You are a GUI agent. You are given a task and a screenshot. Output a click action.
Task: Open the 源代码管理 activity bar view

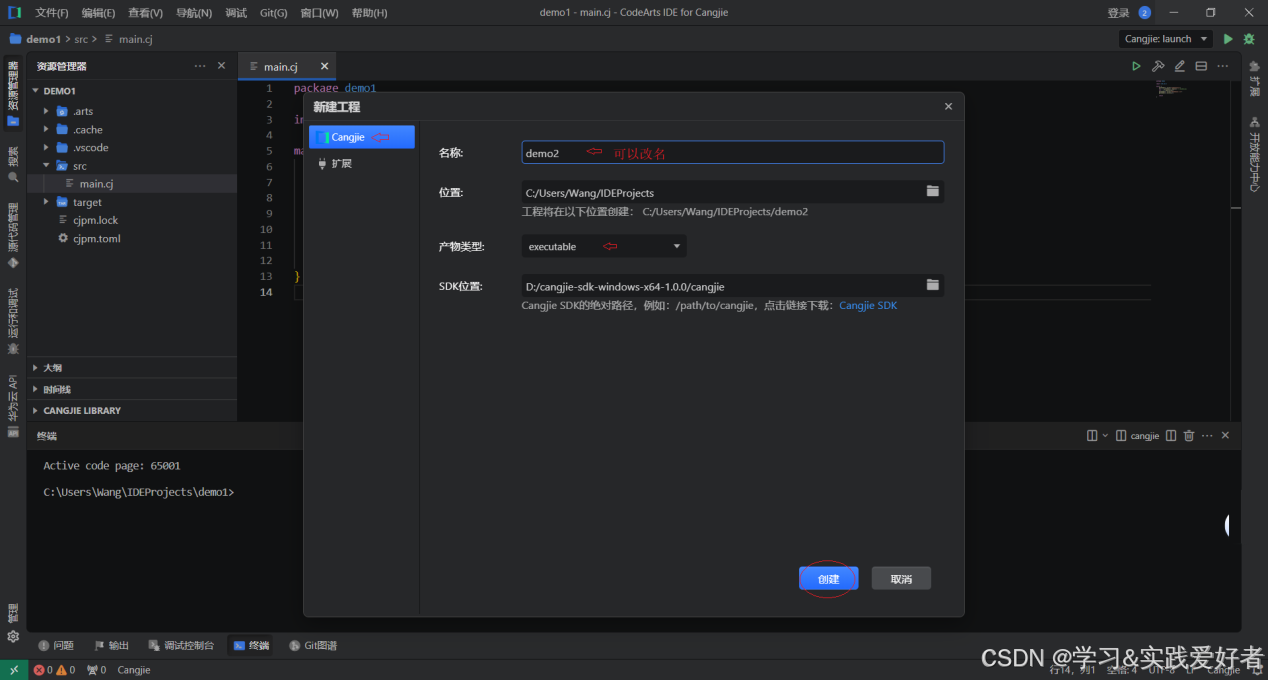click(x=13, y=236)
